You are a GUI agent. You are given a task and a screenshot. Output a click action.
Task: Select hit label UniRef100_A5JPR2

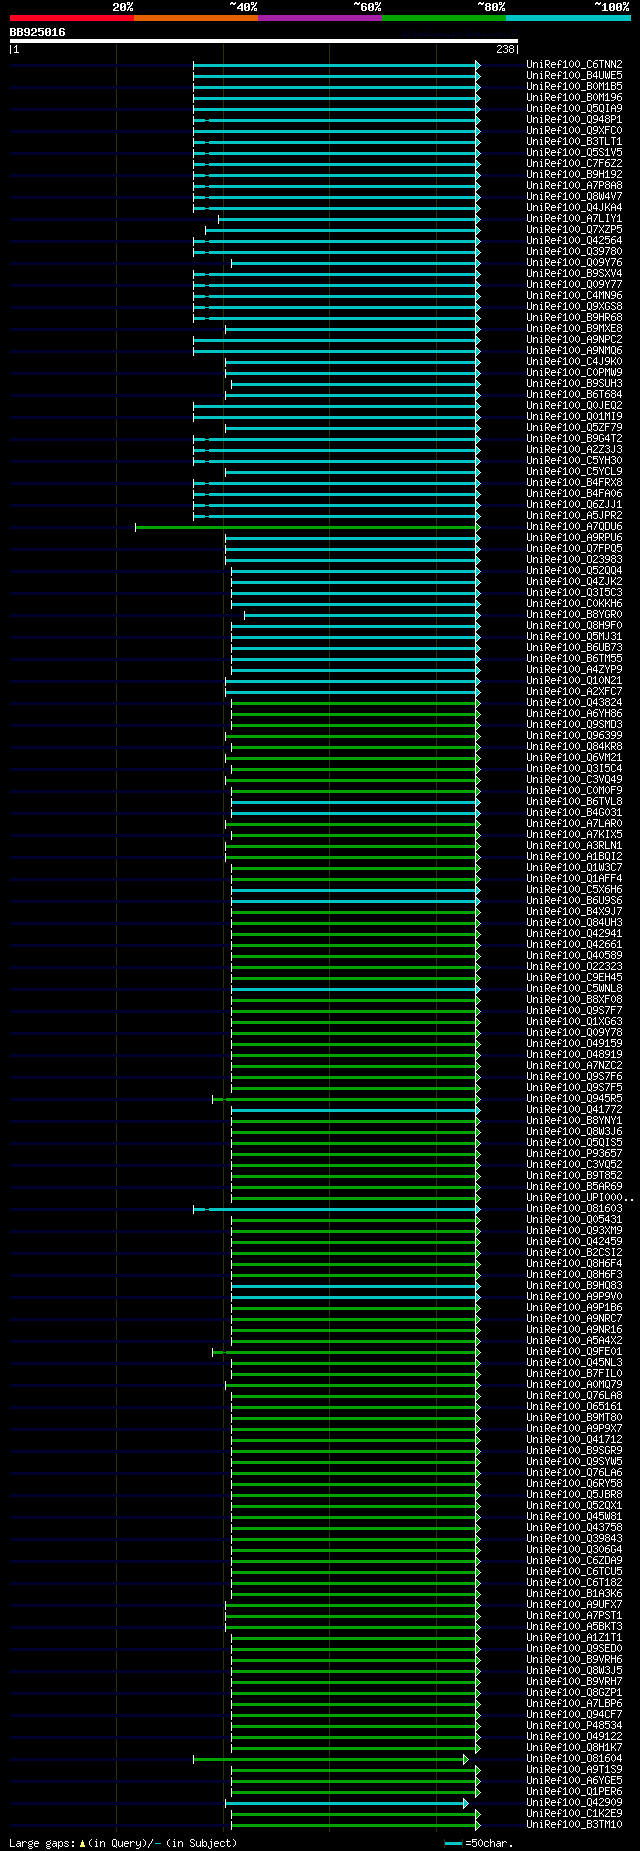(574, 515)
